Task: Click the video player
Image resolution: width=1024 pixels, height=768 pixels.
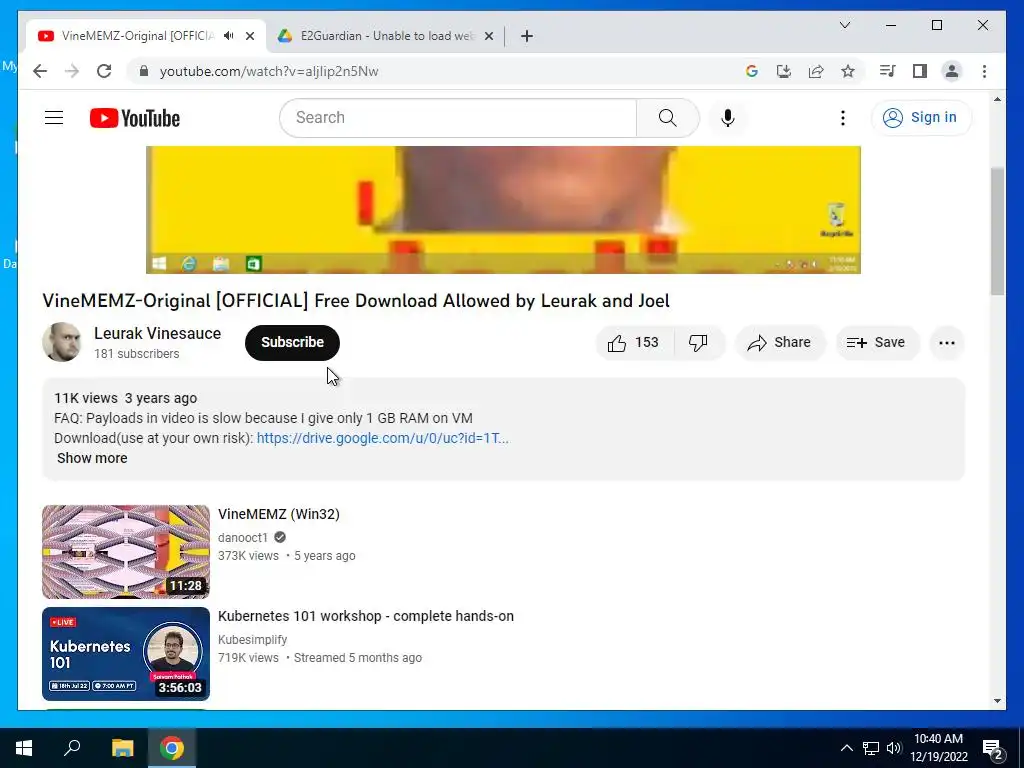Action: pos(503,210)
